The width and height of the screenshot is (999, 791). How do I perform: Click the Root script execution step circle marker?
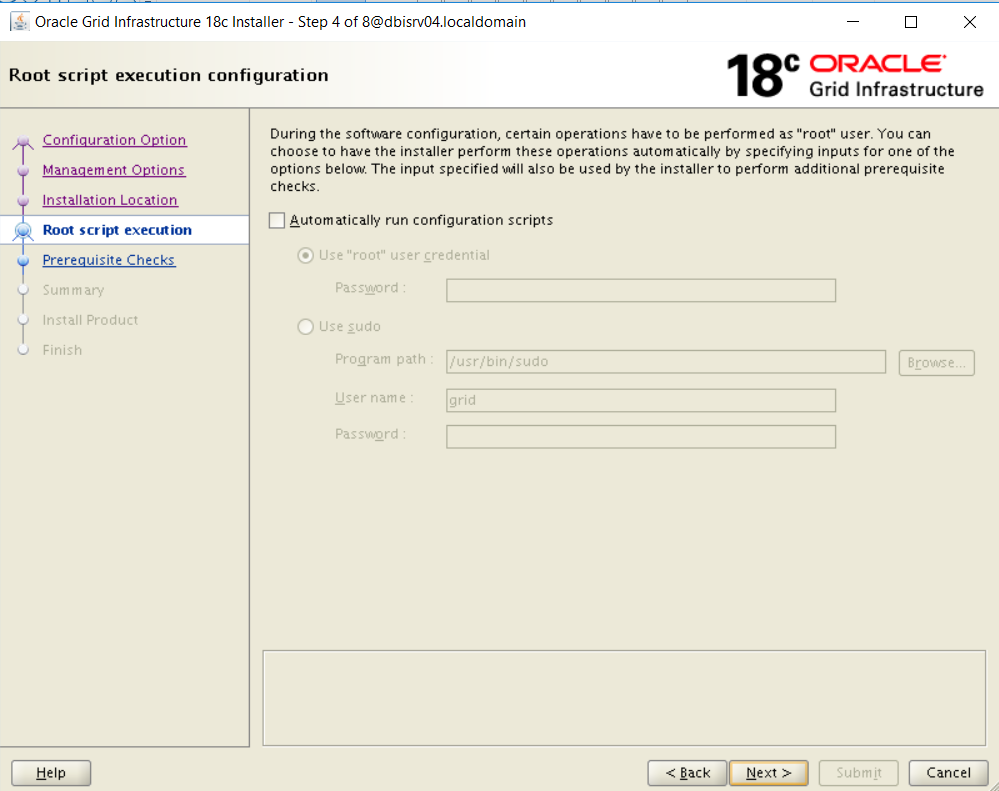(x=24, y=231)
